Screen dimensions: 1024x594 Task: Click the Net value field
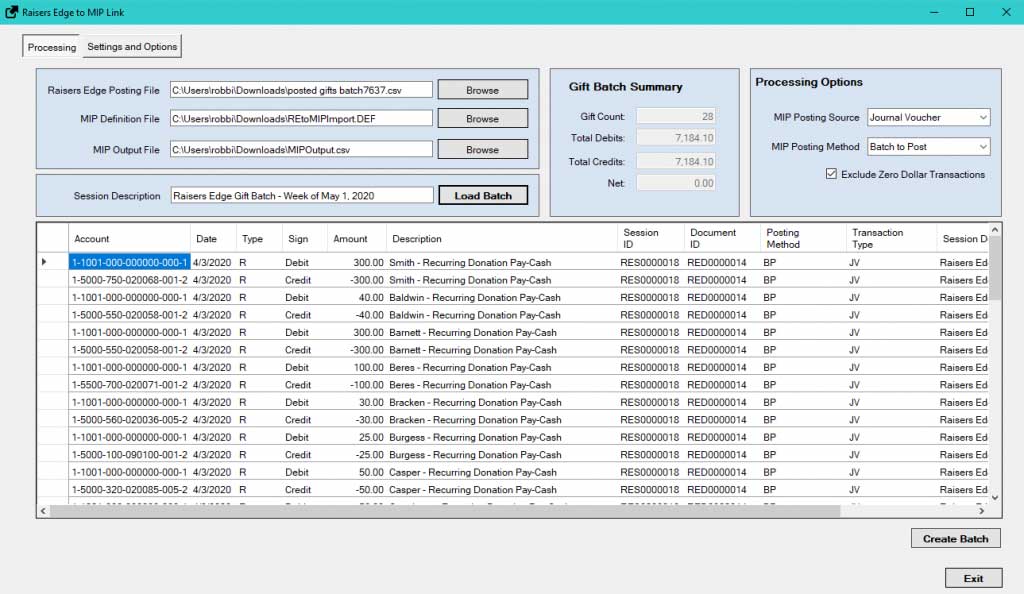click(x=676, y=183)
